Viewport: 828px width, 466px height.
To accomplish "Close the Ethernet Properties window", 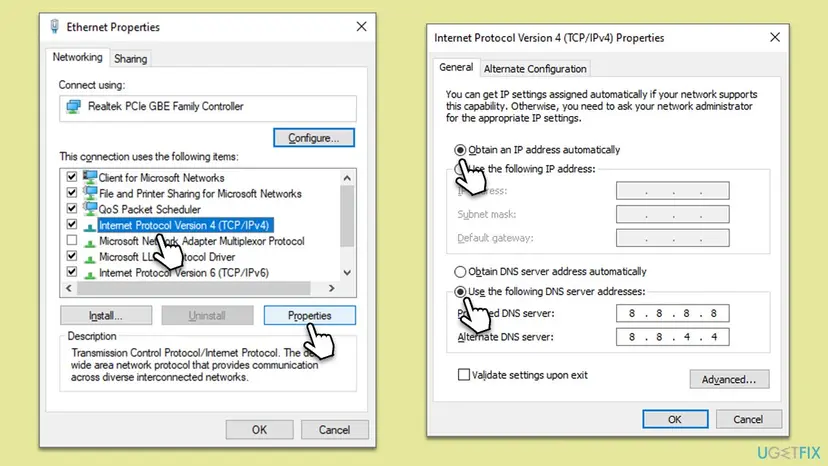I will click(x=361, y=26).
